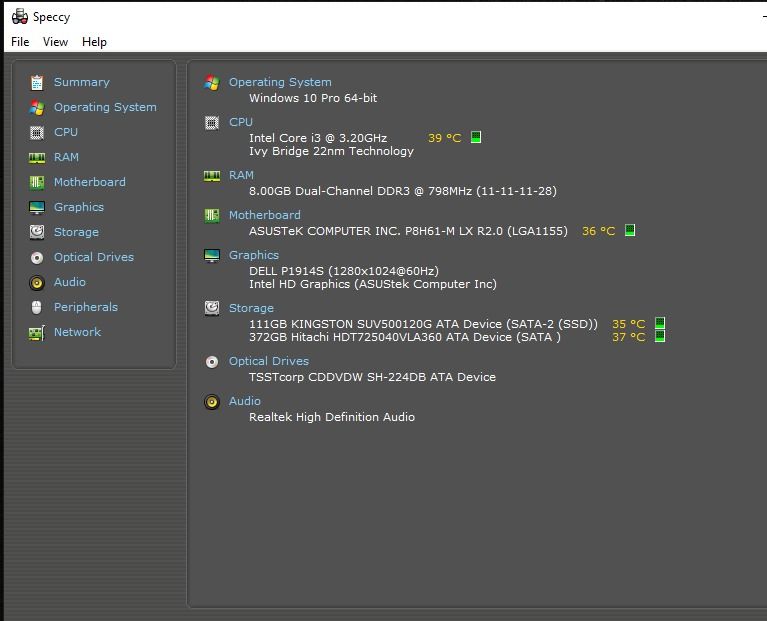Image resolution: width=767 pixels, height=621 pixels.
Task: Open the File menu
Action: pyautogui.click(x=20, y=42)
